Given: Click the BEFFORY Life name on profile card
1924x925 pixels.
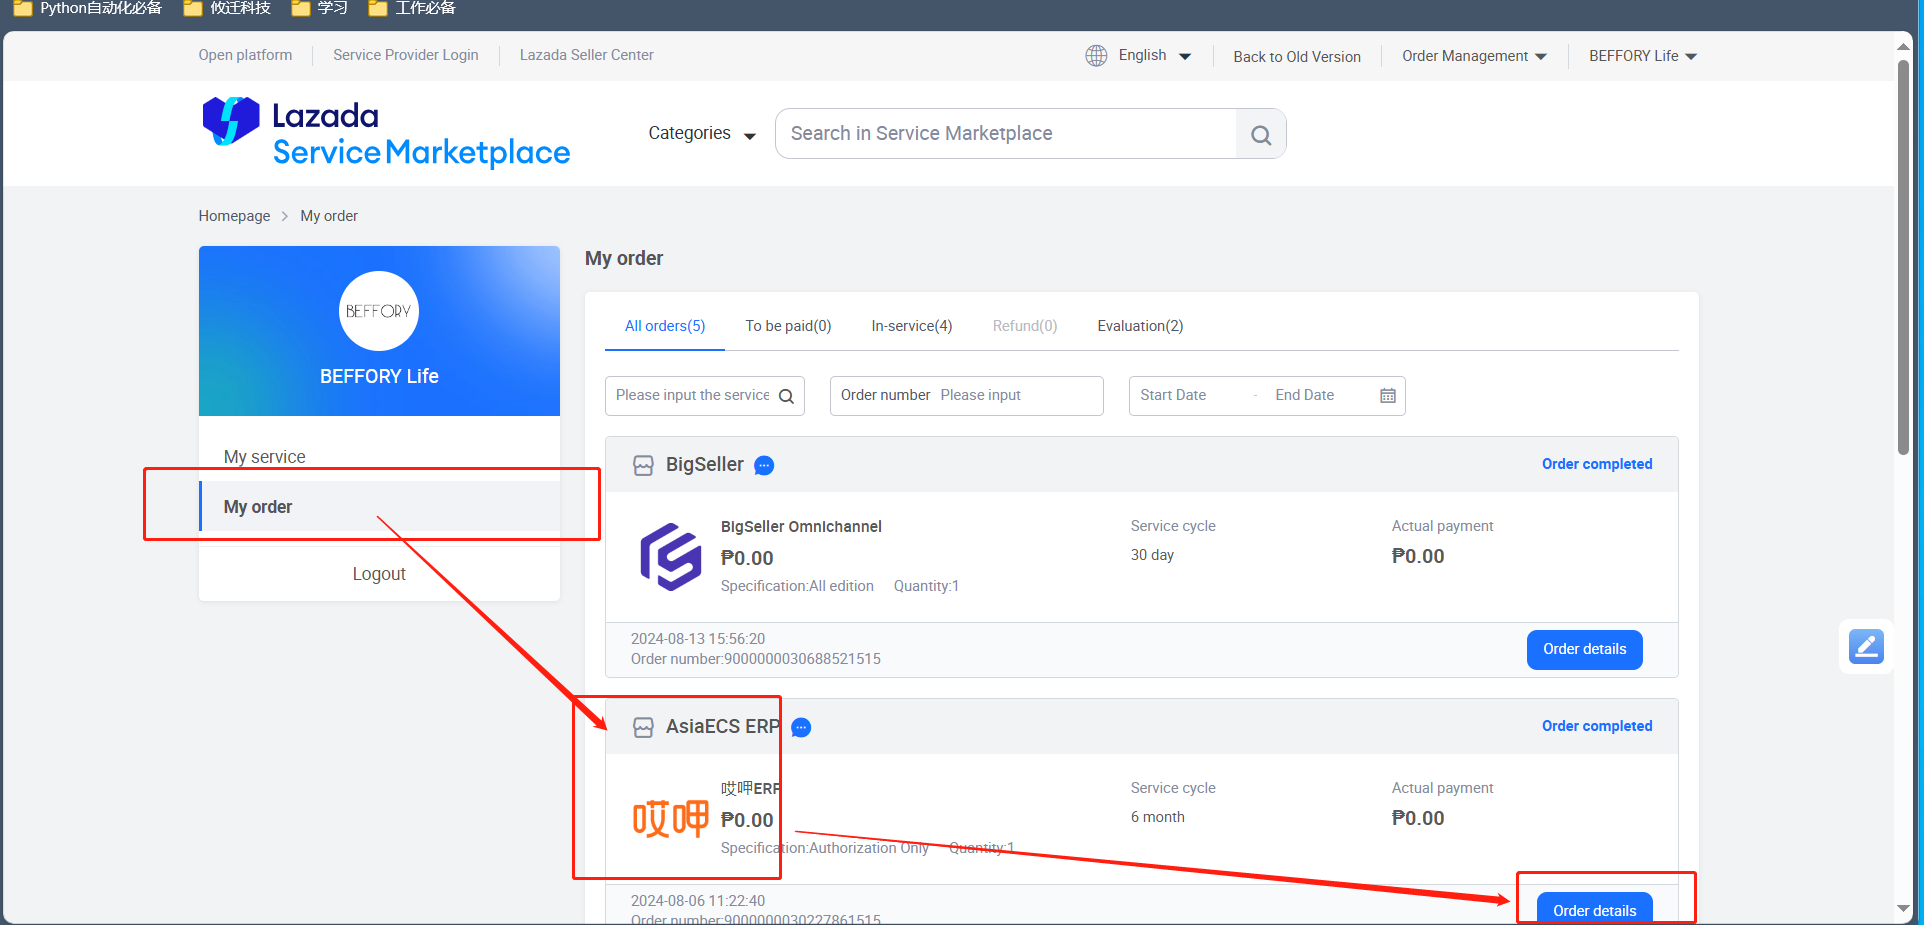Looking at the screenshot, I should pos(379,377).
